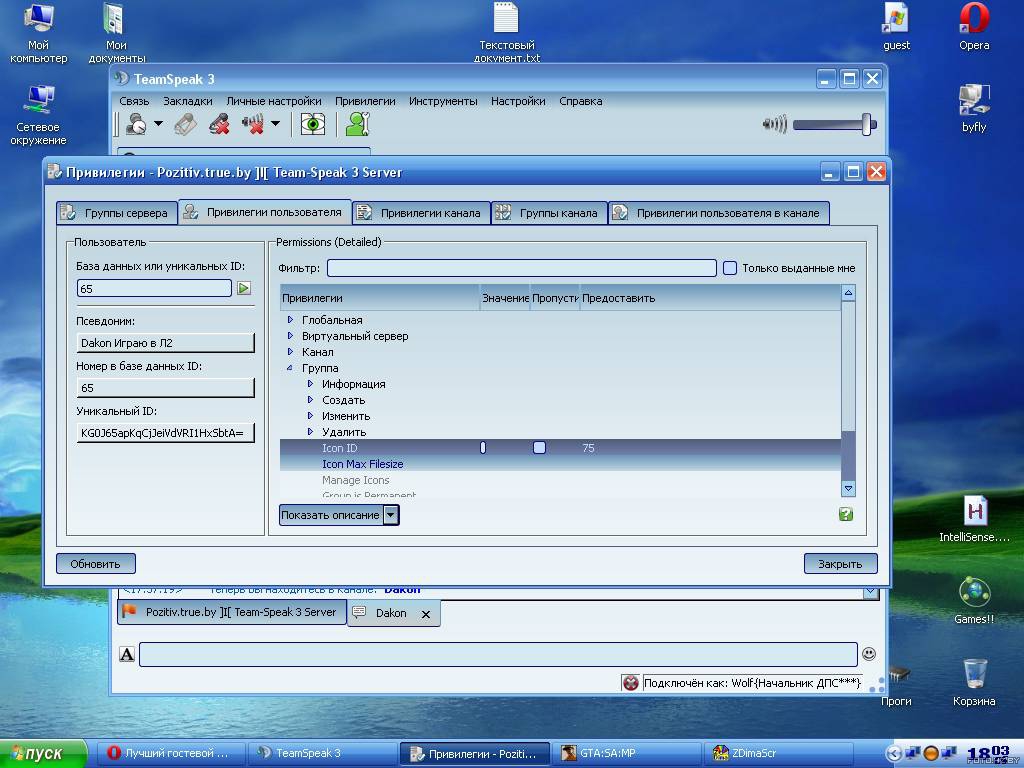Open the Инструменты menu

point(443,101)
